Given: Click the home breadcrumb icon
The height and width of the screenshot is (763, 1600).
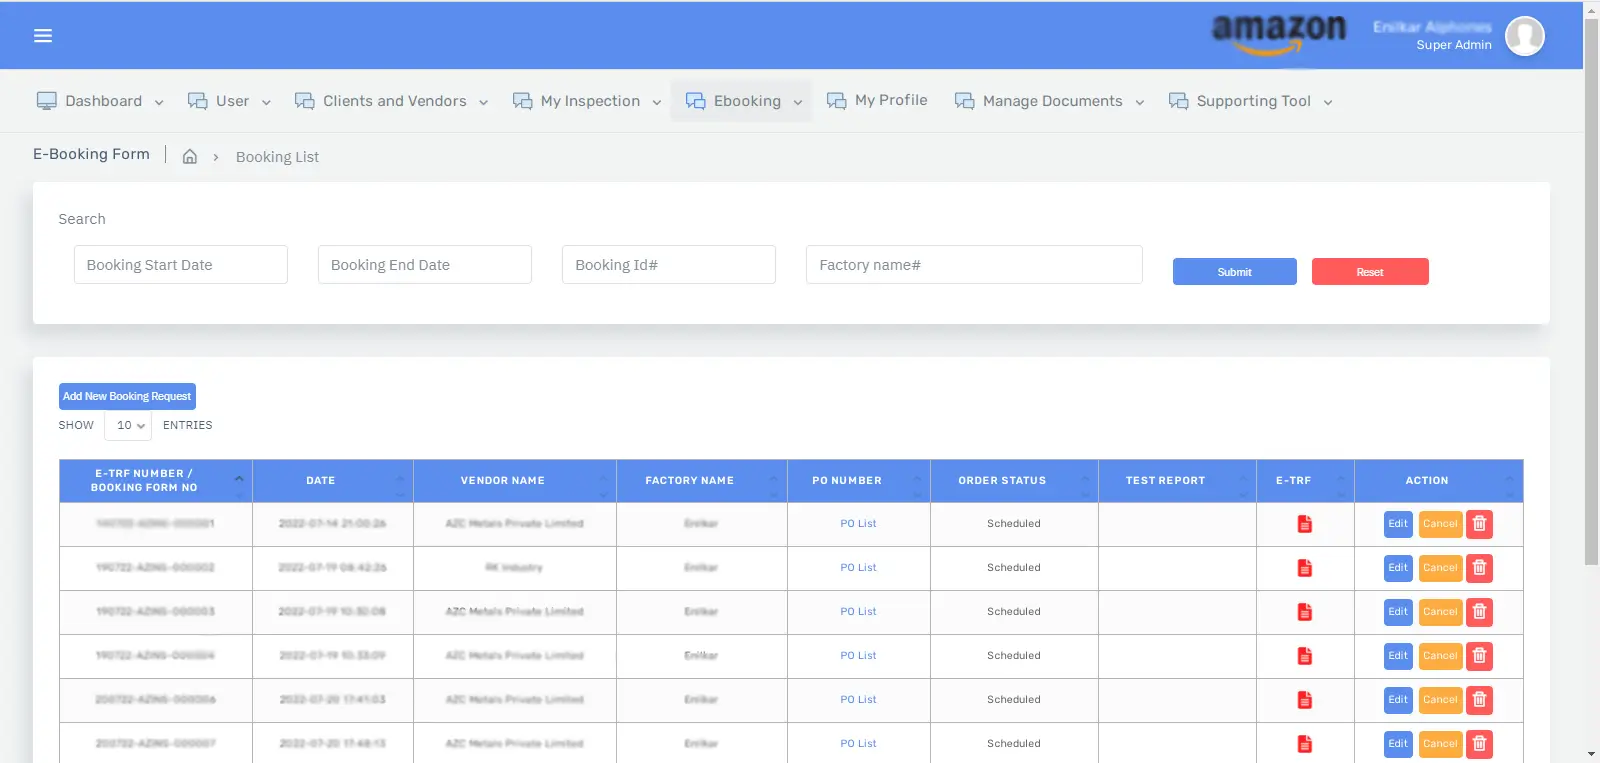Looking at the screenshot, I should click(190, 157).
